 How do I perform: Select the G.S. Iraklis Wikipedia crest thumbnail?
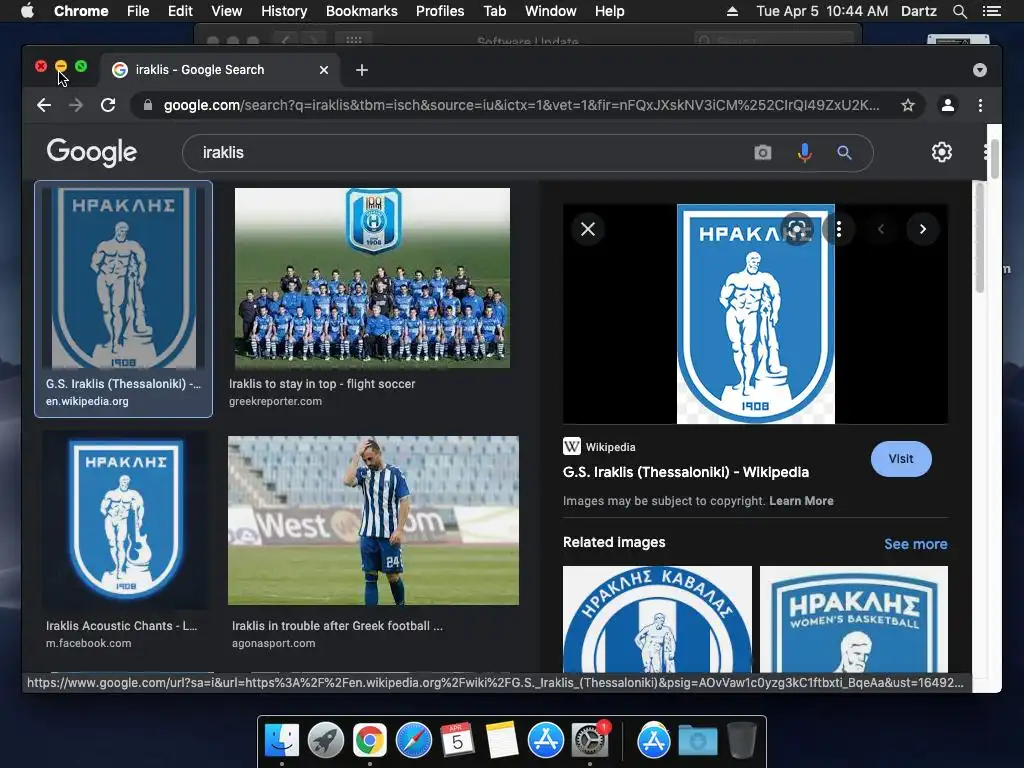tap(123, 278)
